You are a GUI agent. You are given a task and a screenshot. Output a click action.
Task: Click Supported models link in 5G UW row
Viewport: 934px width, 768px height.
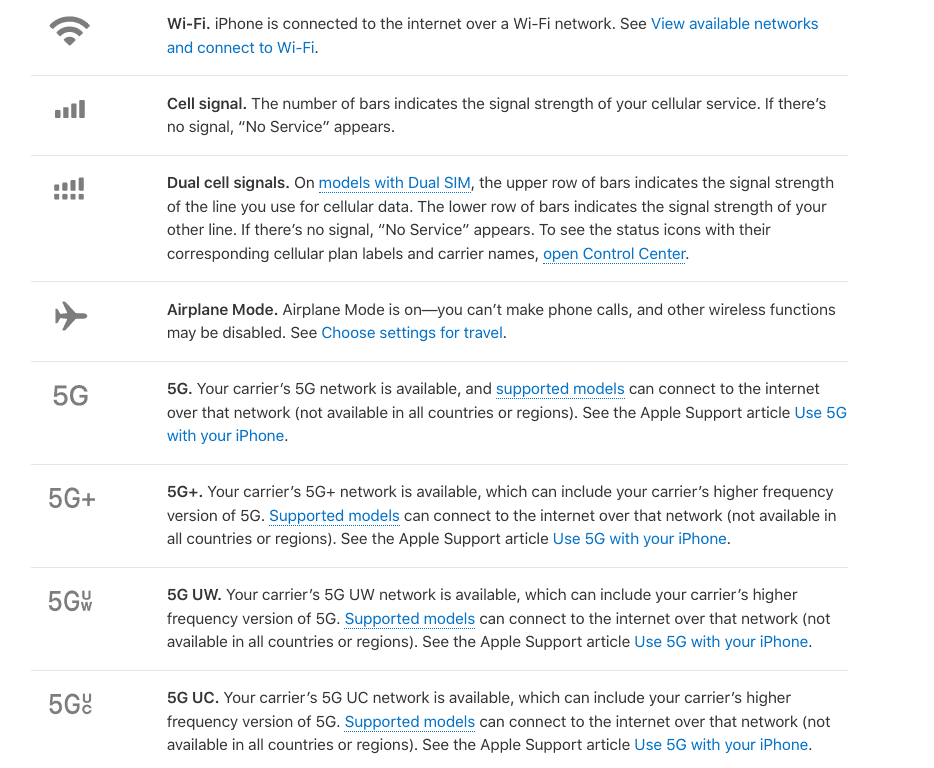coord(409,619)
